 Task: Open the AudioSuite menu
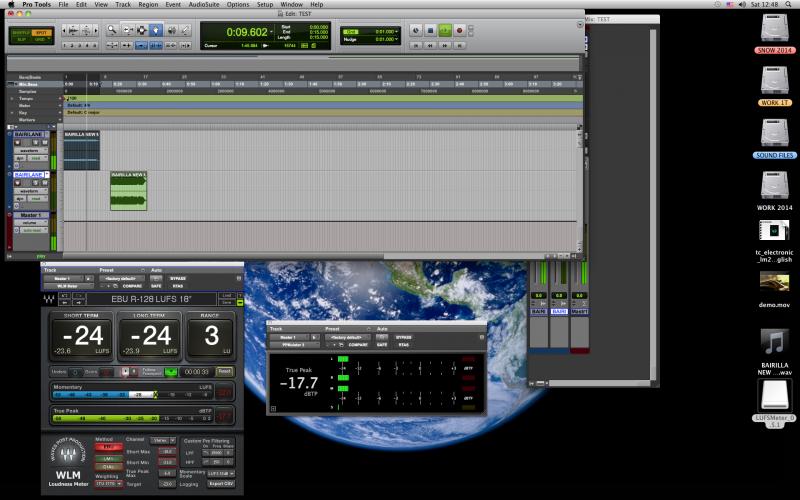click(205, 5)
